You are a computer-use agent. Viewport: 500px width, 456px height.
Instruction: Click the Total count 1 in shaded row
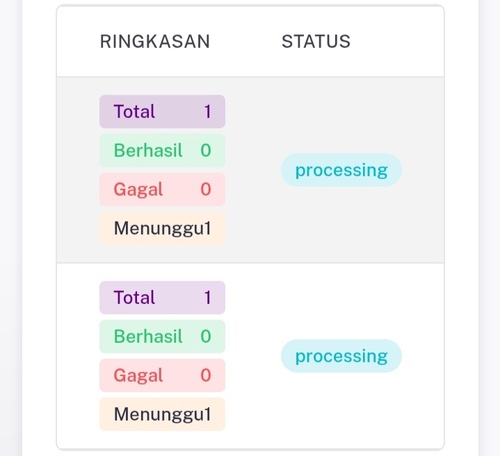208,111
